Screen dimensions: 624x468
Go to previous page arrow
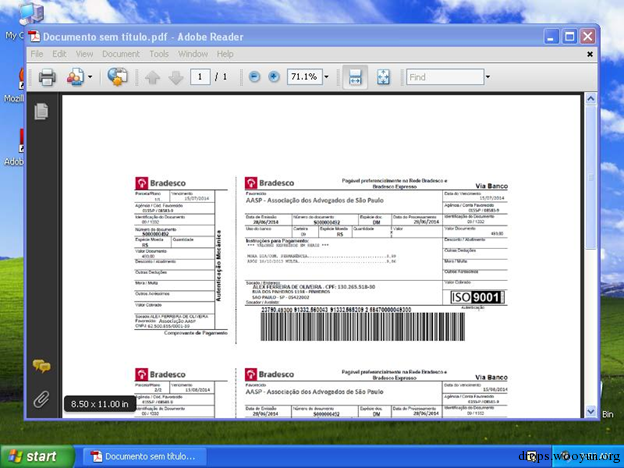click(152, 77)
